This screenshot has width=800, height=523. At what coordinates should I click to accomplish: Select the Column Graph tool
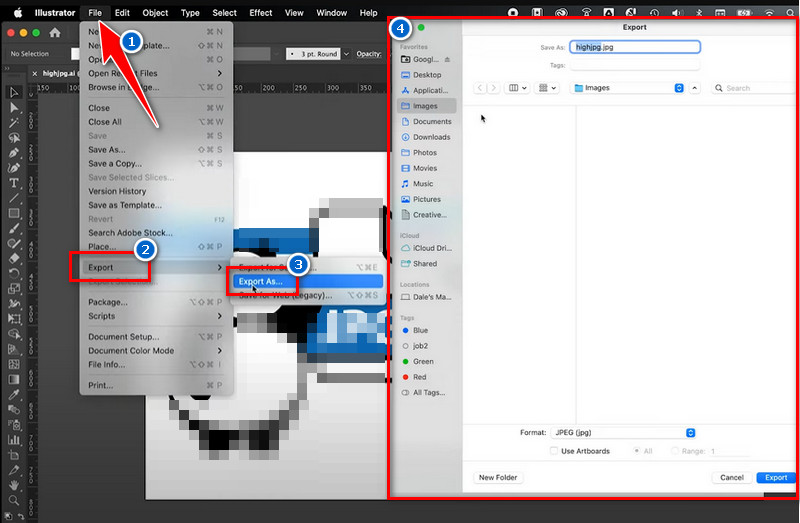[14, 439]
